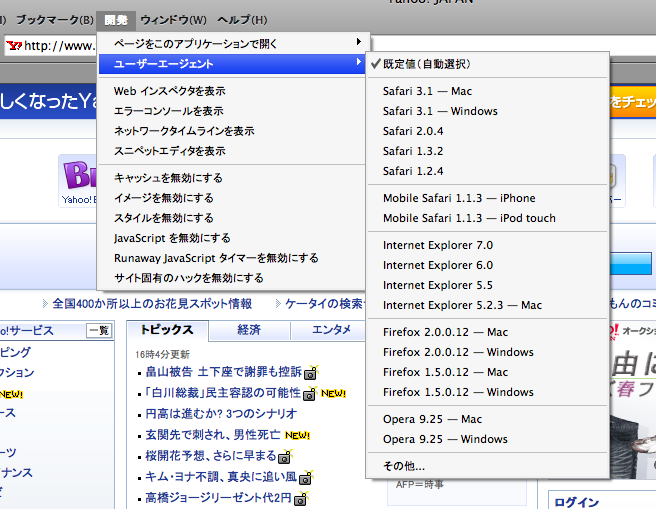The height and width of the screenshot is (509, 656).
Task: Toggle JavaScript を無効にする
Action: [231, 238]
